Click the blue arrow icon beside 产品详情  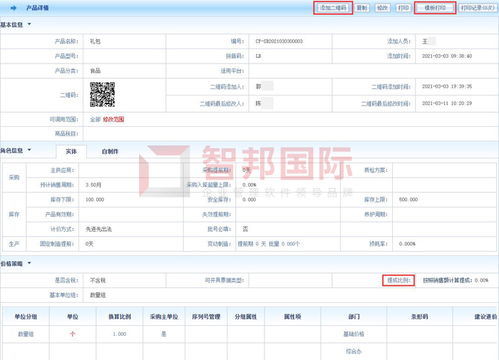pos(13,8)
